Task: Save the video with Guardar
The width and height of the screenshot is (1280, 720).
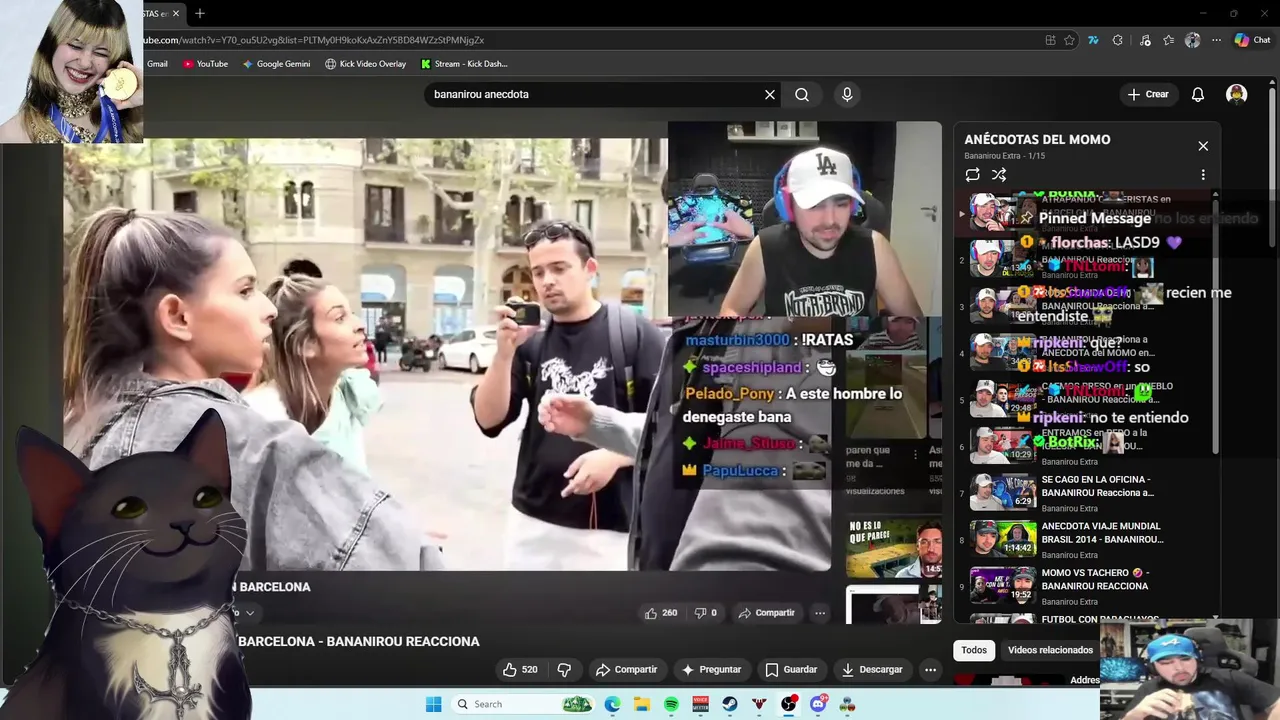Action: pos(791,669)
